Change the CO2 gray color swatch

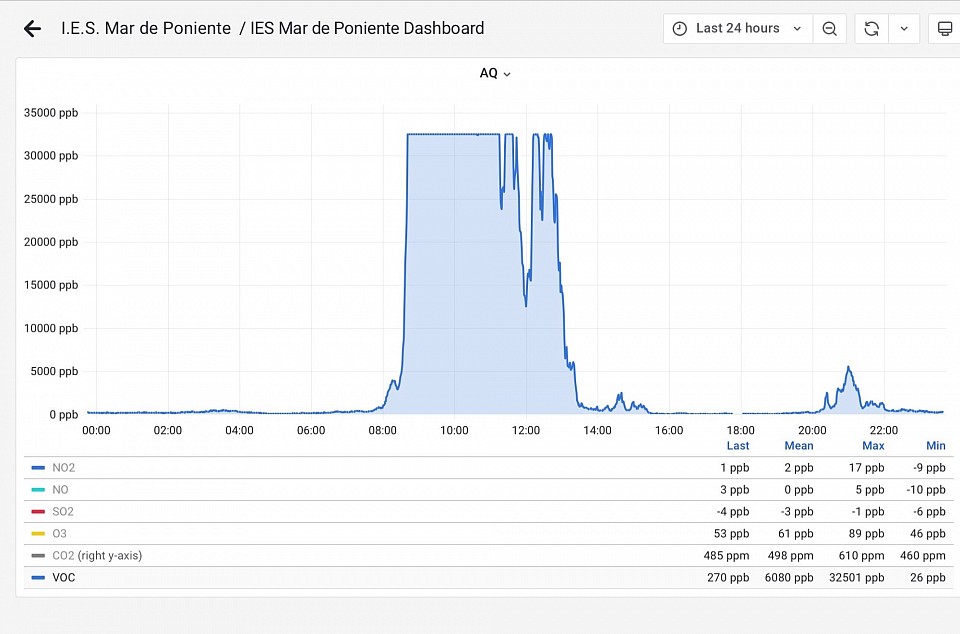click(38, 556)
